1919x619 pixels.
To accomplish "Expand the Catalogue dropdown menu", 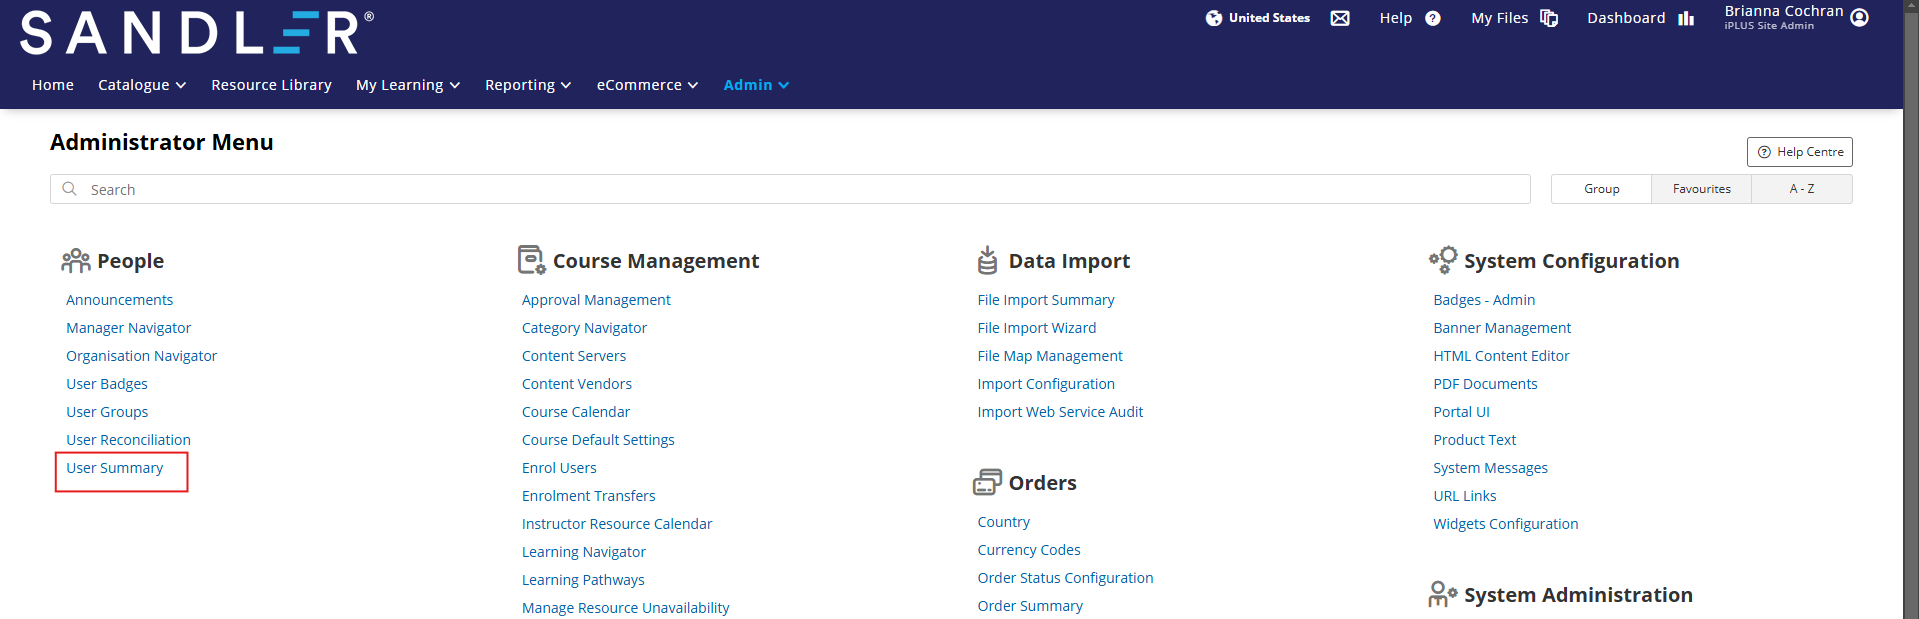I will click(x=142, y=85).
